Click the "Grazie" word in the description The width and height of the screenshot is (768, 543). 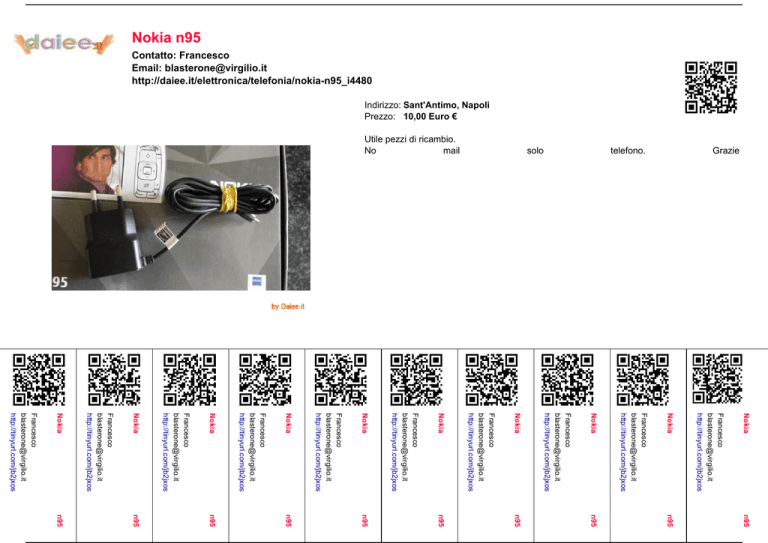coord(725,151)
